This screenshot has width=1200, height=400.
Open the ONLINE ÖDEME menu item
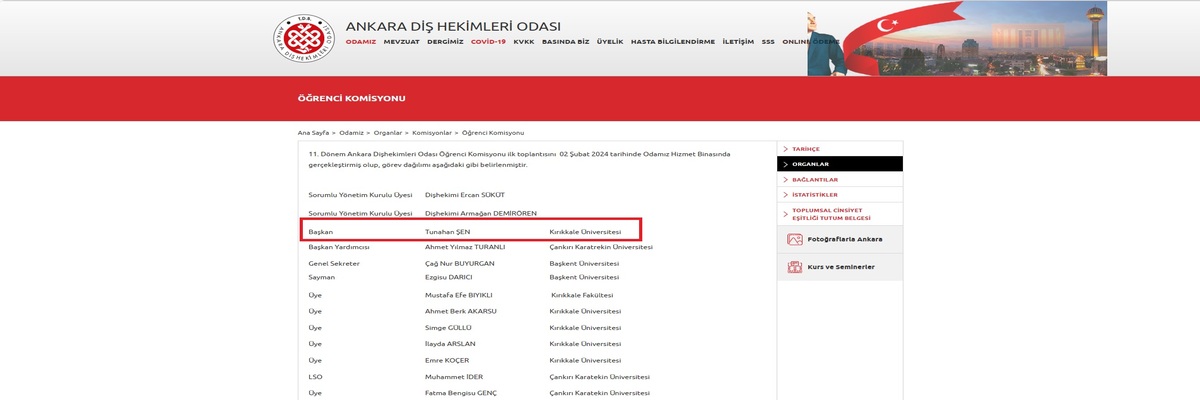click(x=810, y=42)
